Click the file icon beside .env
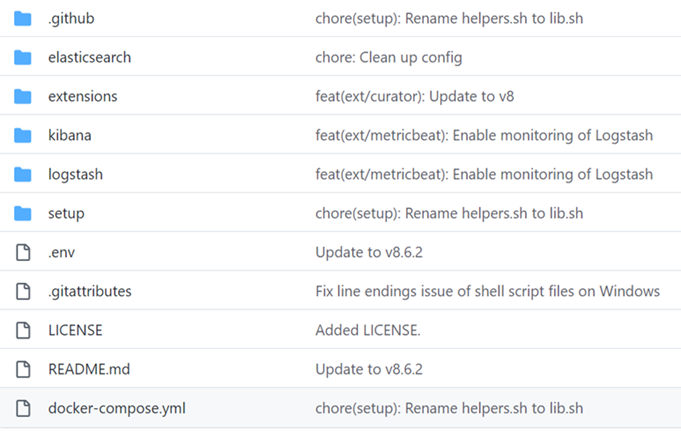The image size is (681, 431). click(x=23, y=253)
